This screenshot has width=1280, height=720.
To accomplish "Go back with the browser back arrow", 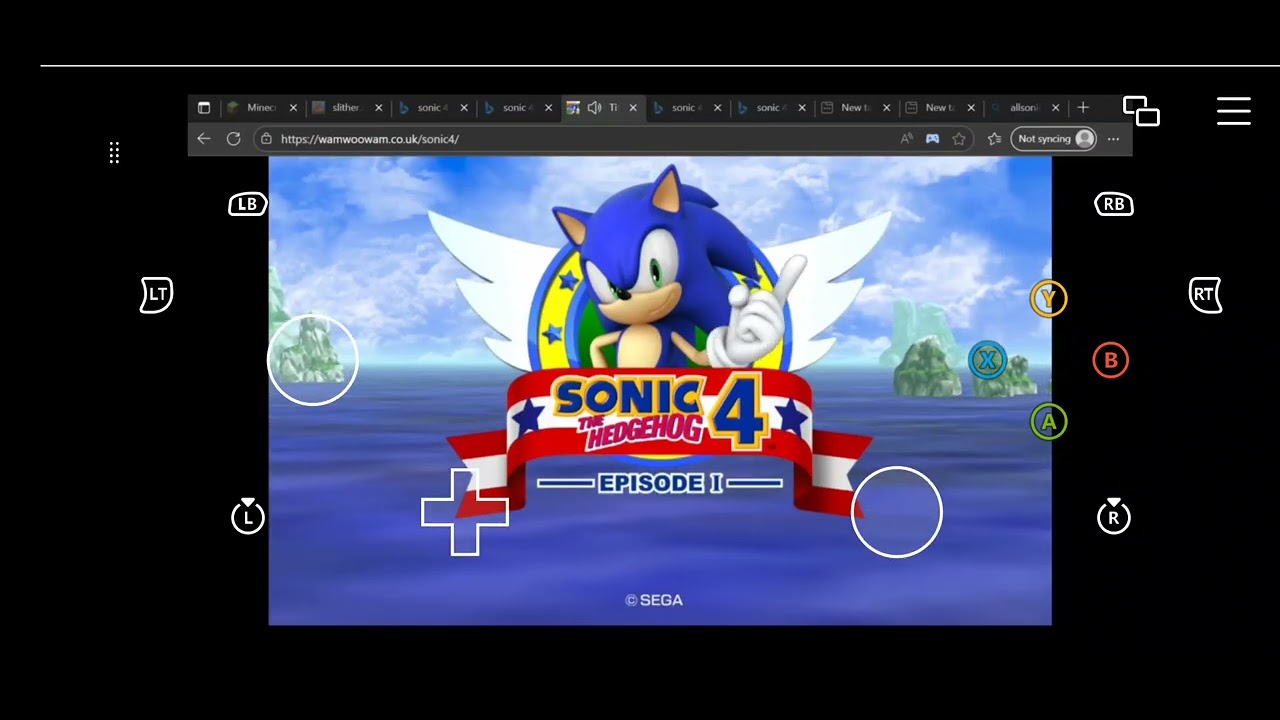I will (204, 139).
